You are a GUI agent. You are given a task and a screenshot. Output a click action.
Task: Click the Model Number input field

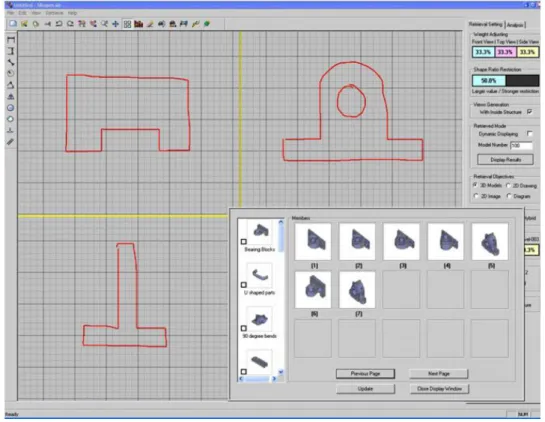click(x=521, y=145)
